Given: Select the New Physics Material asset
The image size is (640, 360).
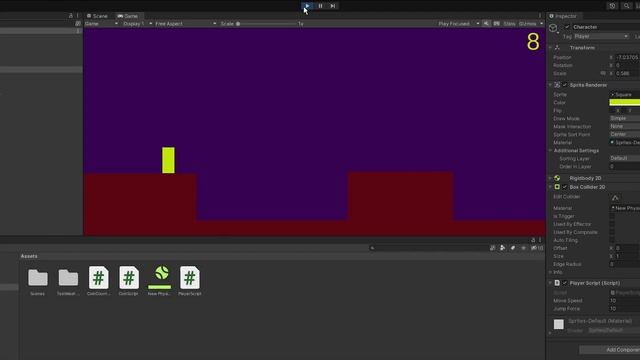Looking at the screenshot, I should pos(159,281).
